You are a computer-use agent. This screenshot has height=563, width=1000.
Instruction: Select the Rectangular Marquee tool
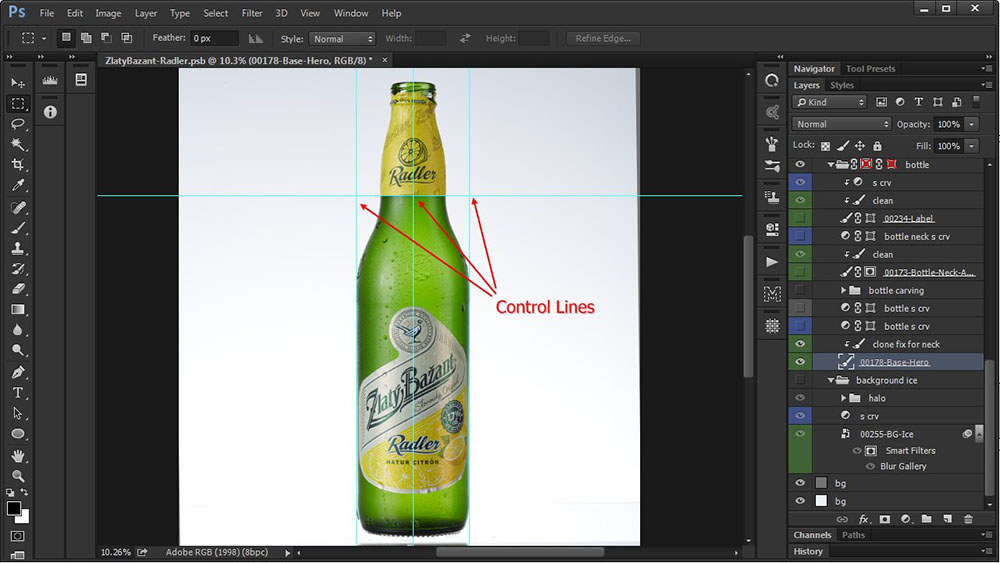click(18, 103)
